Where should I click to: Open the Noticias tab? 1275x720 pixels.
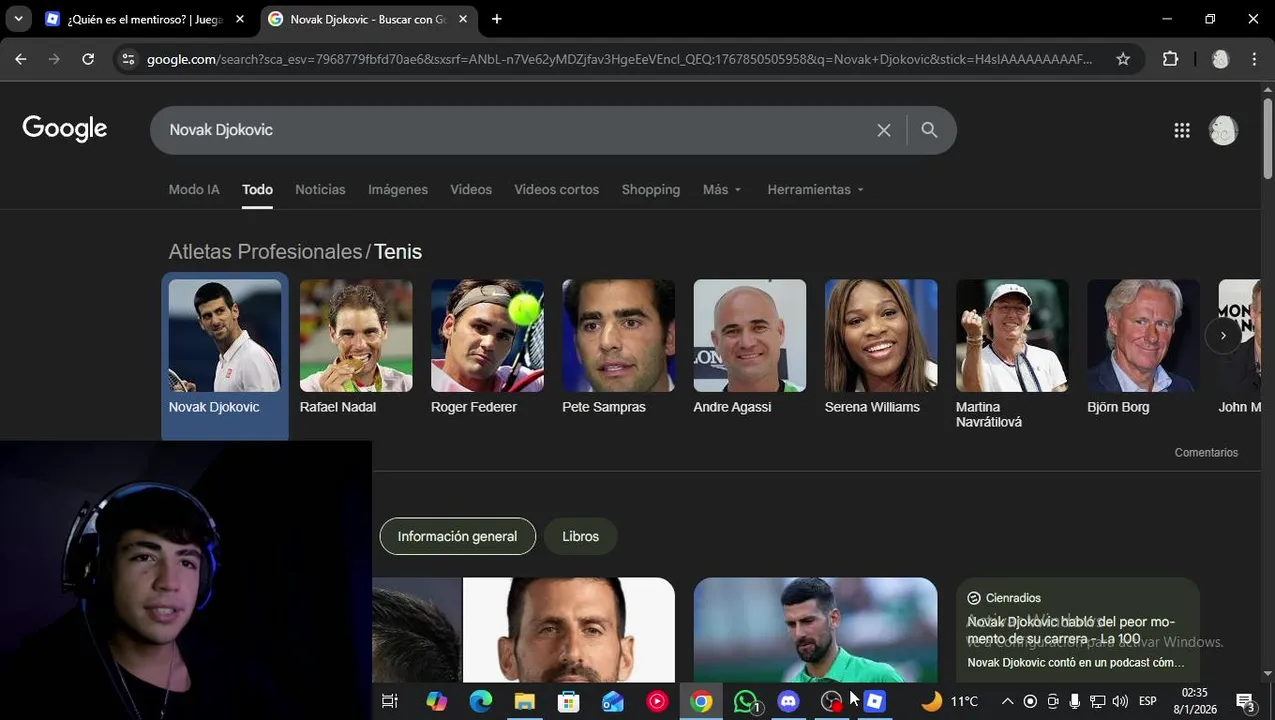click(320, 189)
